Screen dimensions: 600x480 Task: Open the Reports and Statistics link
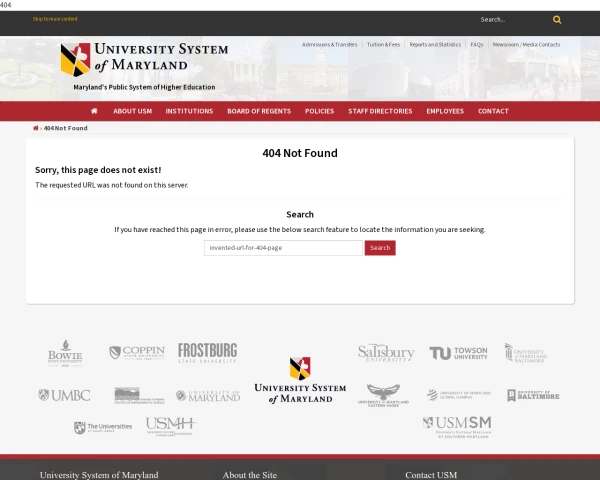click(435, 44)
